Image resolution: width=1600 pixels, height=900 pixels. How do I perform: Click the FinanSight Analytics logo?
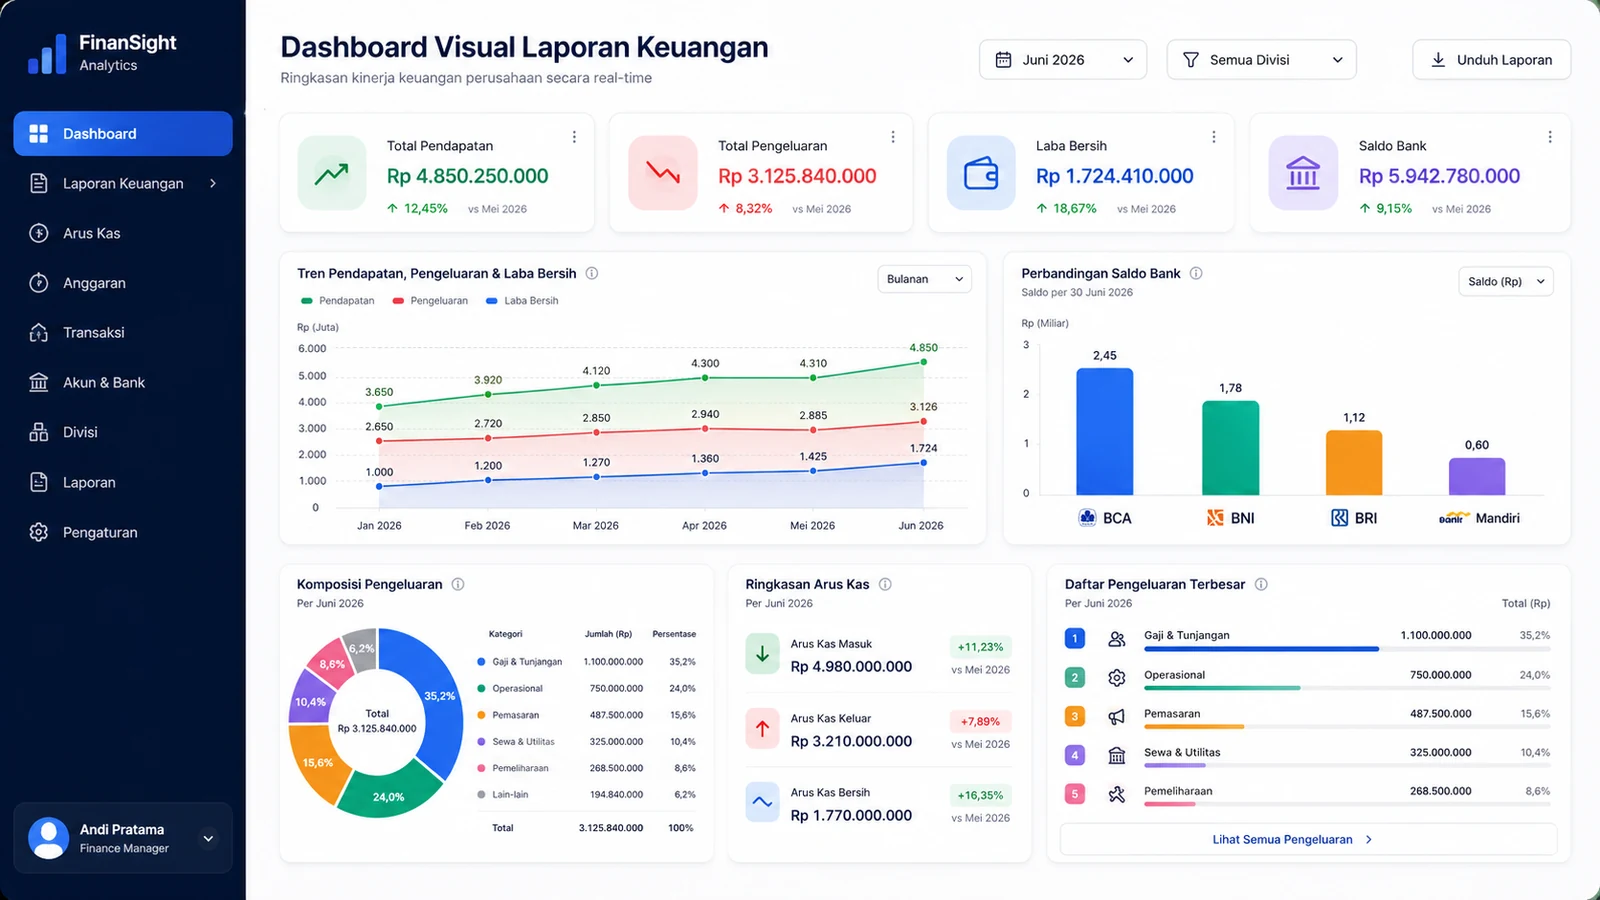coord(102,53)
